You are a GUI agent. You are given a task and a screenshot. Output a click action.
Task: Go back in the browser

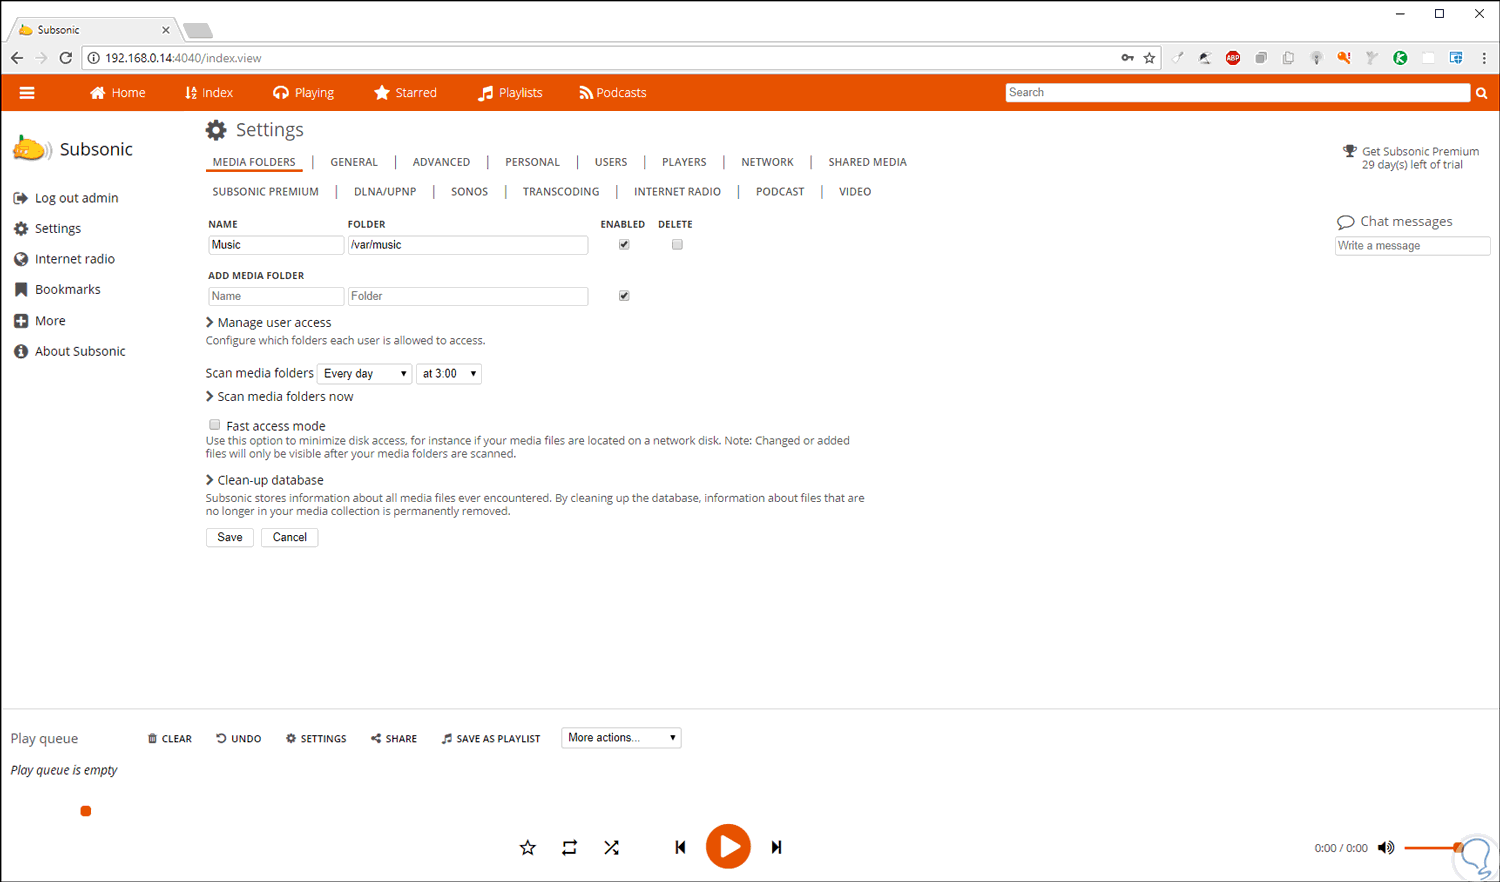pos(17,58)
